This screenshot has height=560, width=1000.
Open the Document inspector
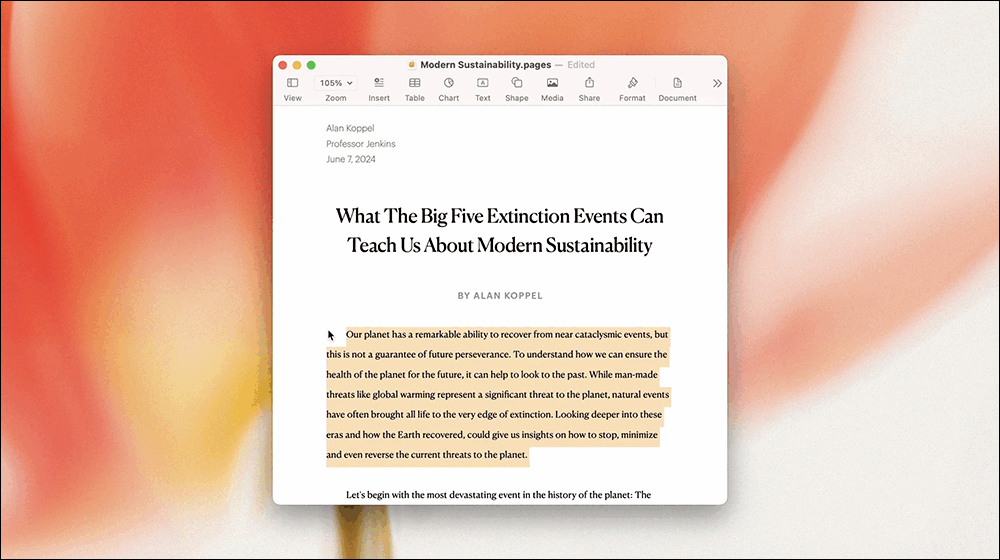pyautogui.click(x=677, y=83)
